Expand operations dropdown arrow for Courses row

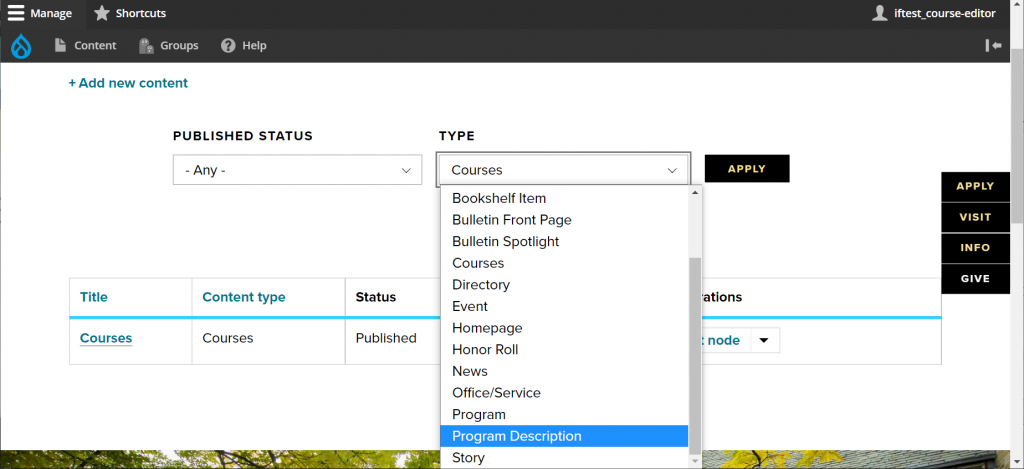(765, 340)
